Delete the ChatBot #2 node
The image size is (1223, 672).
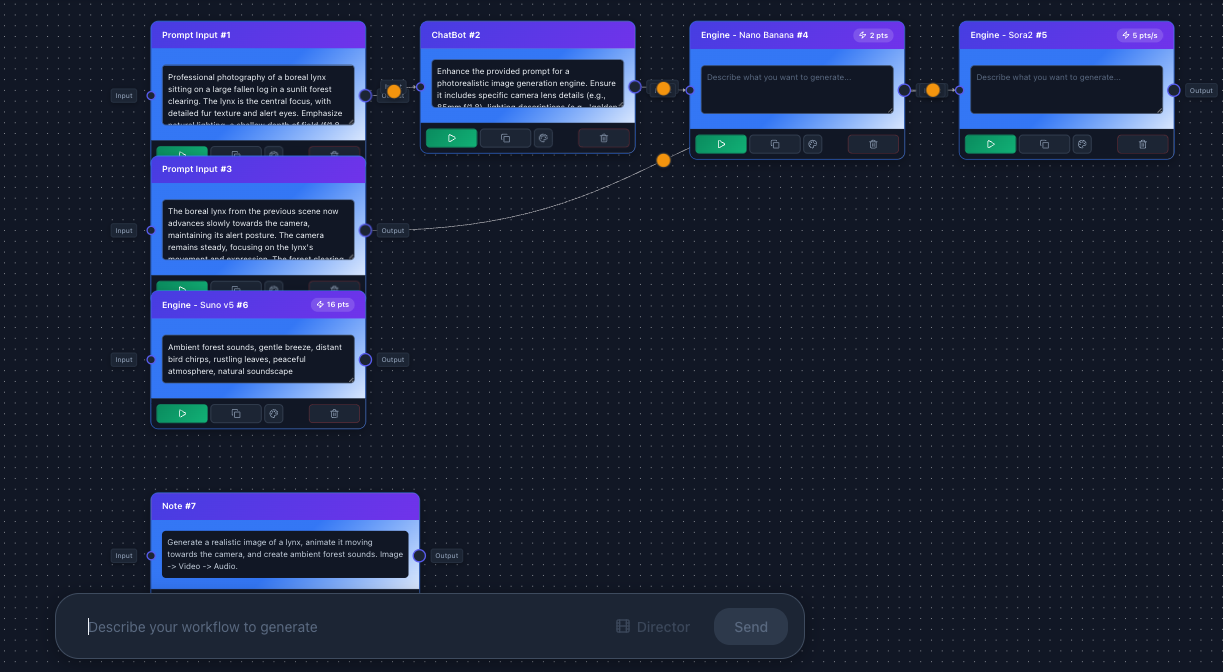click(604, 138)
